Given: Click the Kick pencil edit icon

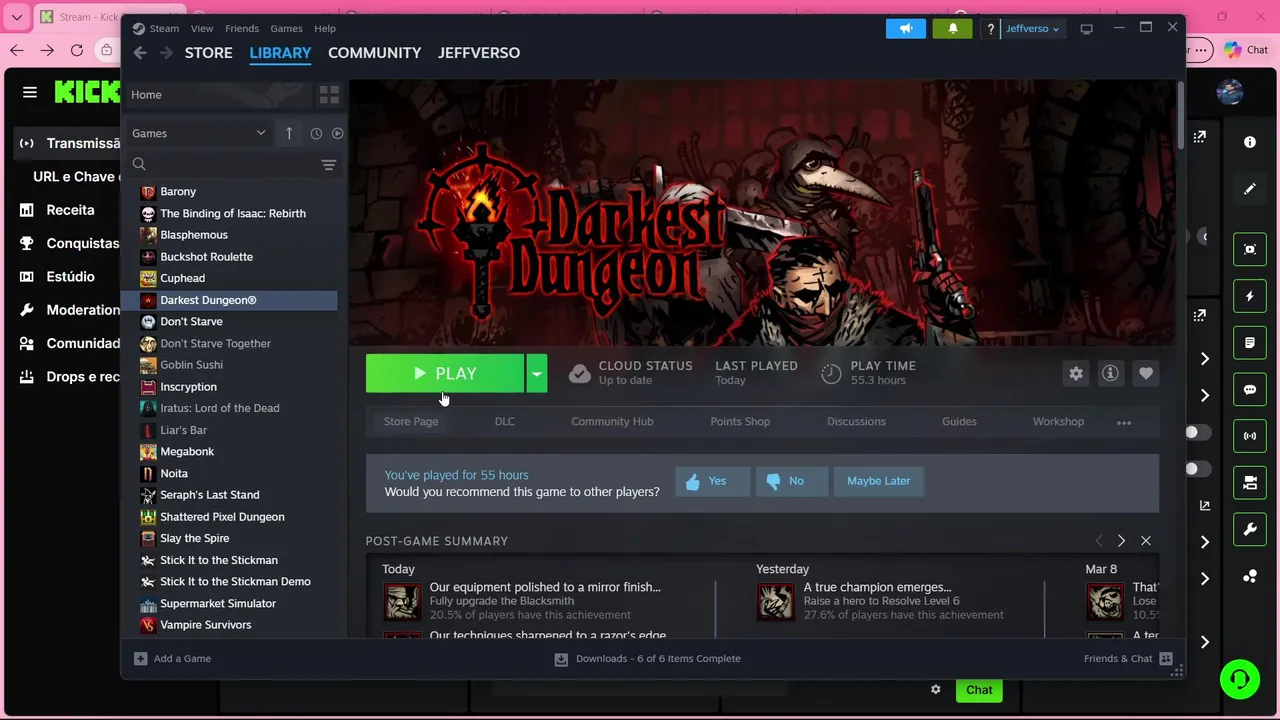Looking at the screenshot, I should [x=1250, y=188].
